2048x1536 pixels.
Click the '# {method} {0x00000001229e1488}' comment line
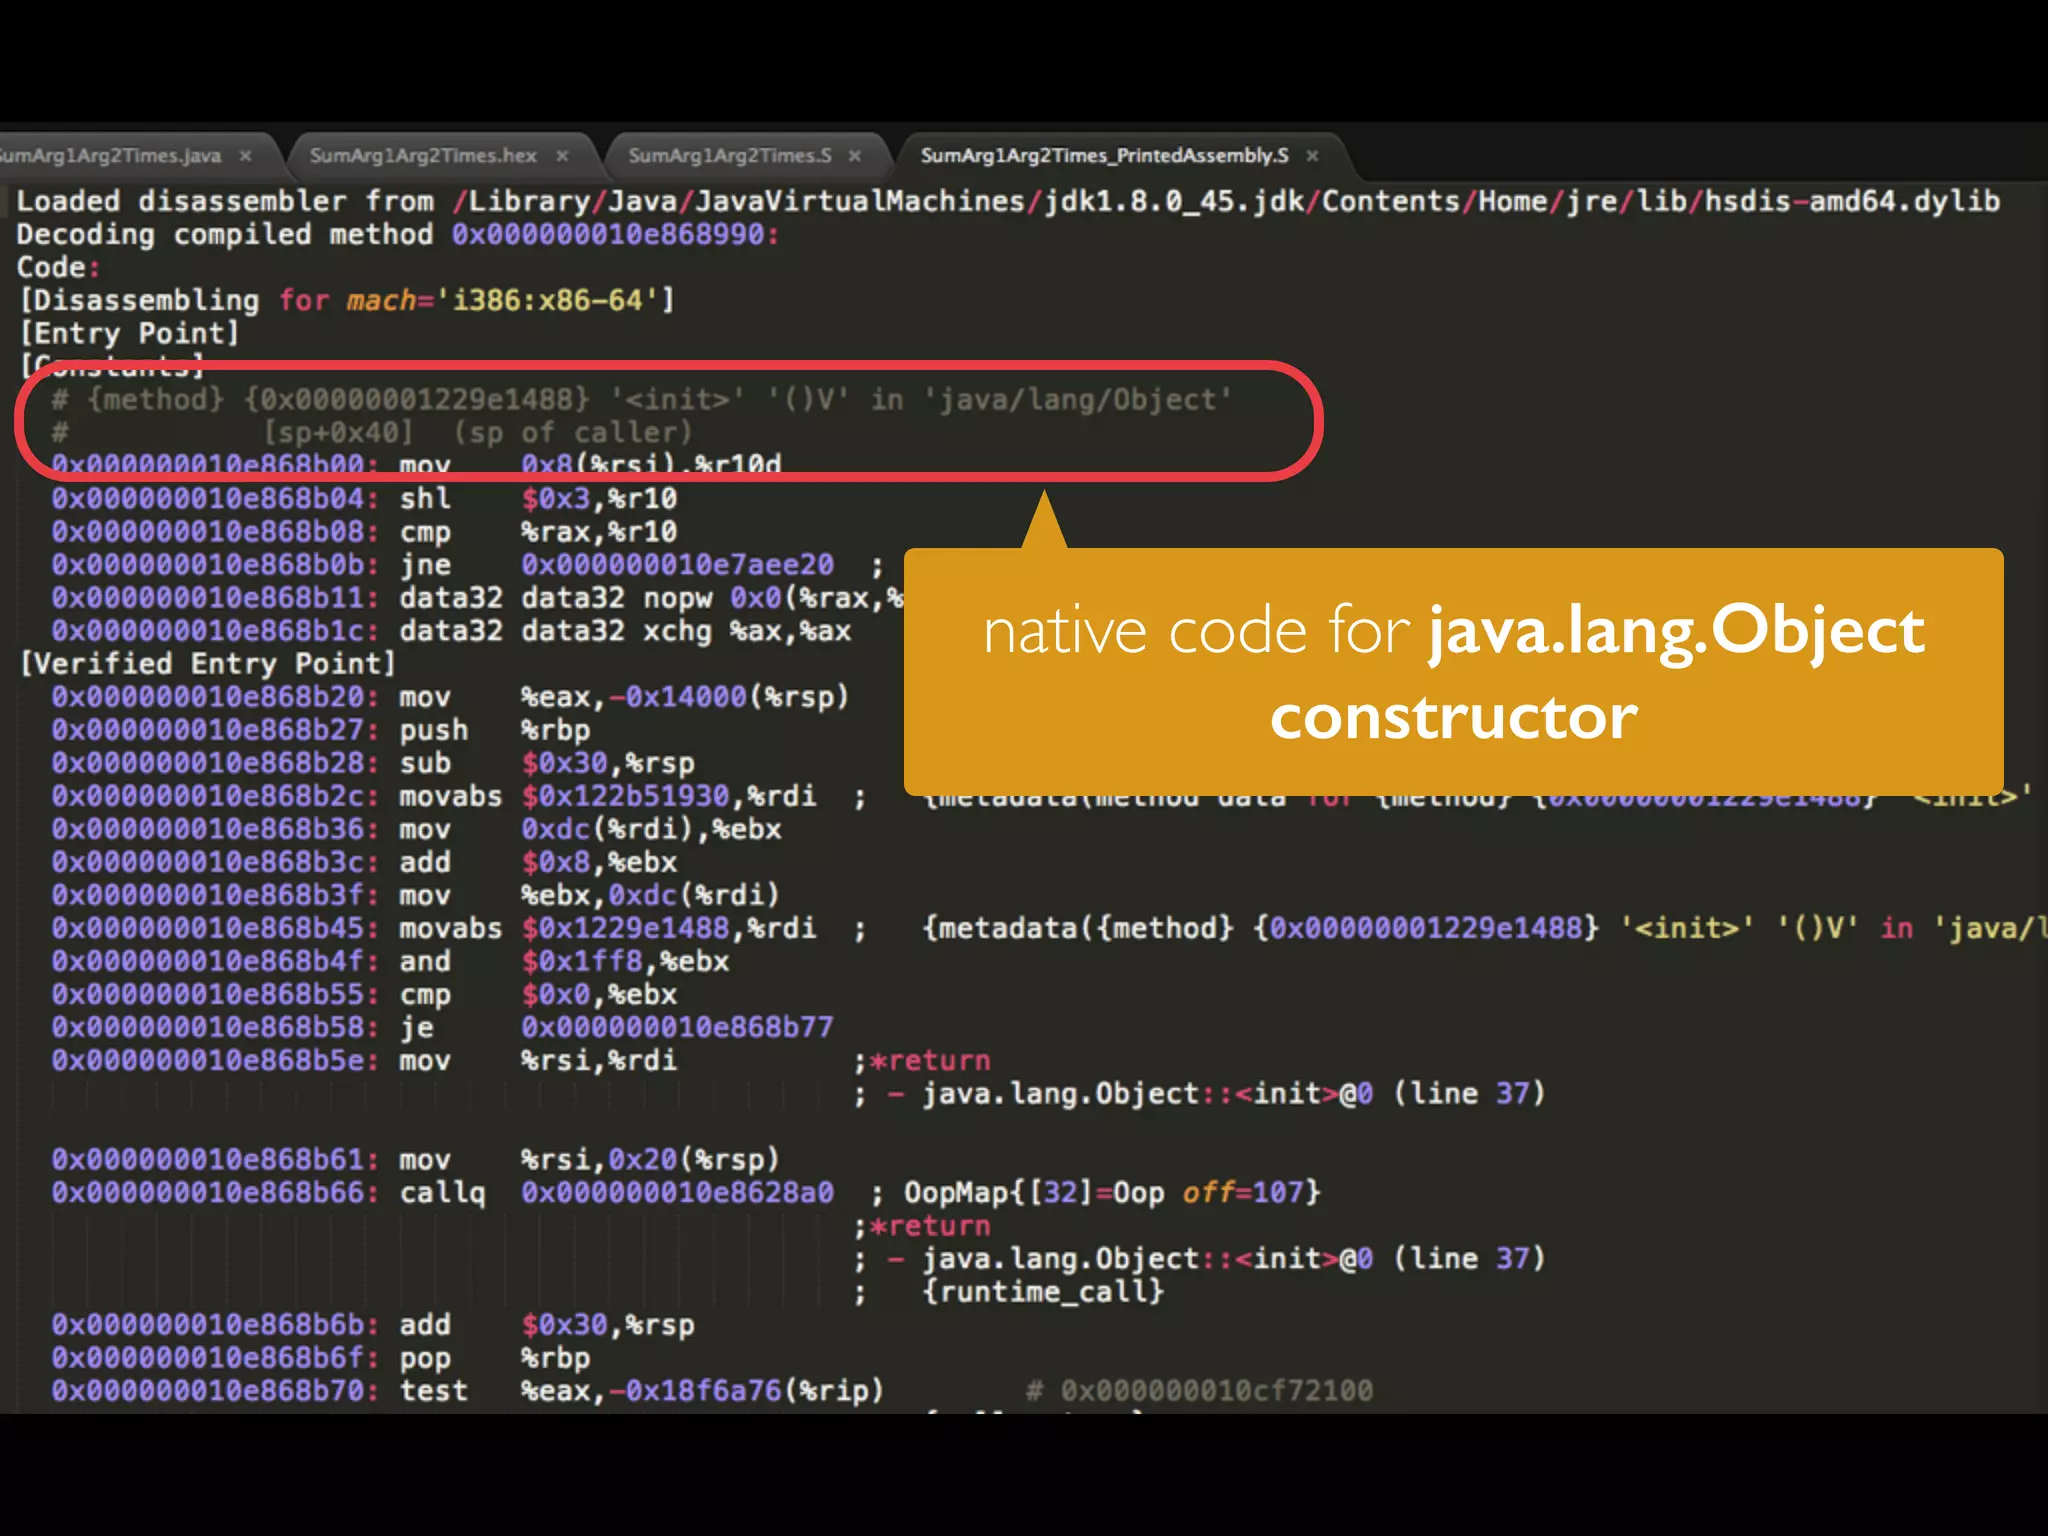(642, 400)
